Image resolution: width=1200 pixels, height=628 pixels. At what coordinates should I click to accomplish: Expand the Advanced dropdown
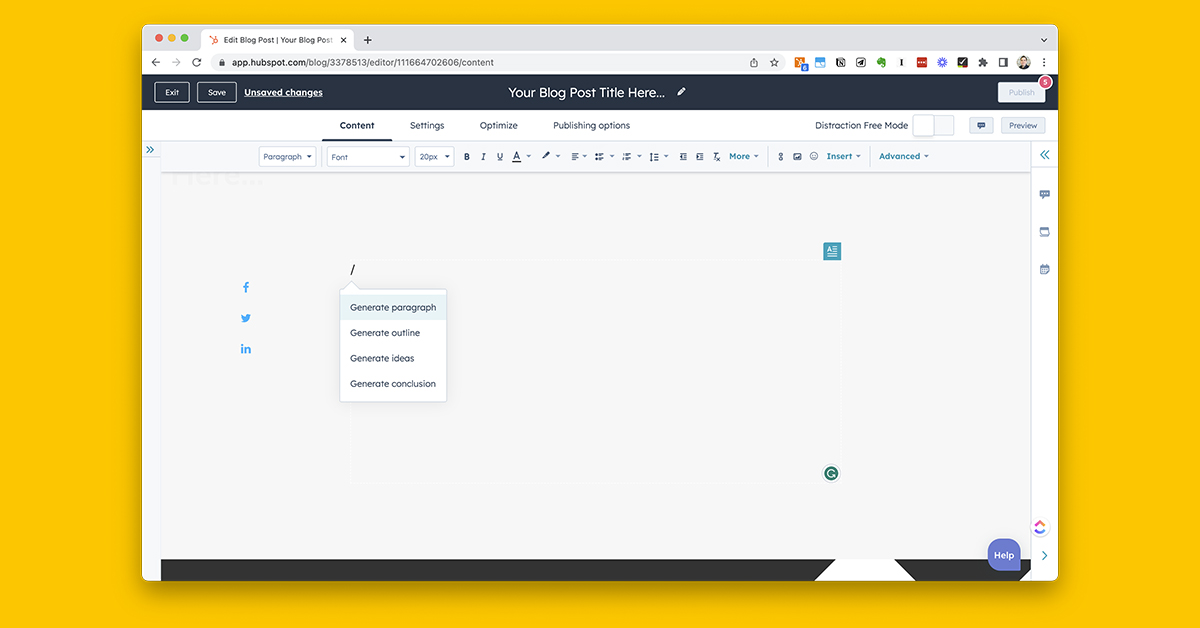(x=904, y=157)
